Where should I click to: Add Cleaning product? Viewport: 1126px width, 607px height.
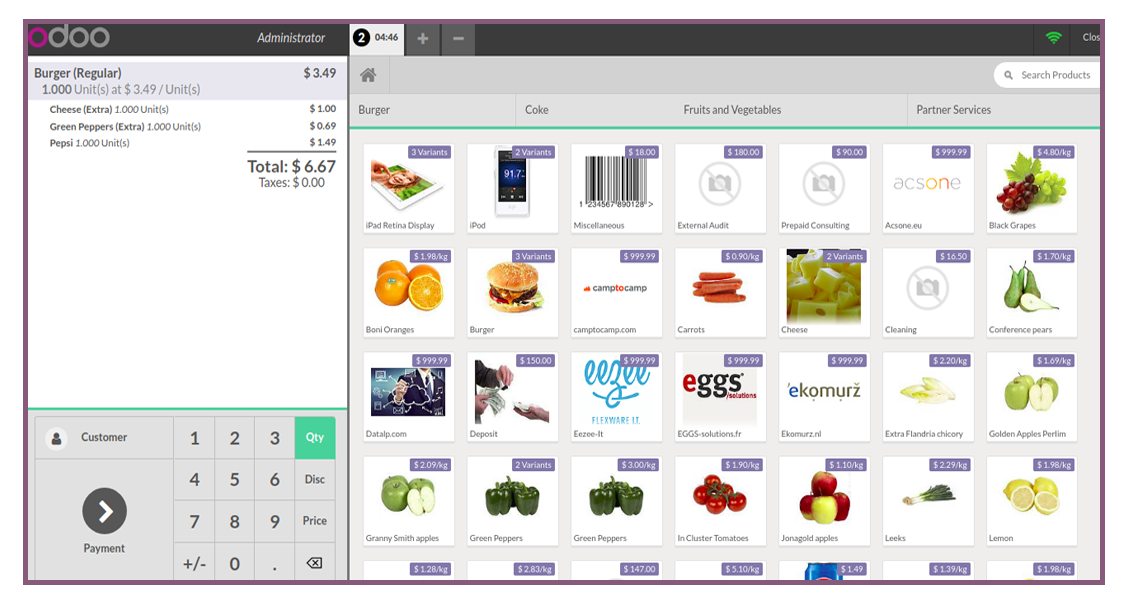point(928,292)
